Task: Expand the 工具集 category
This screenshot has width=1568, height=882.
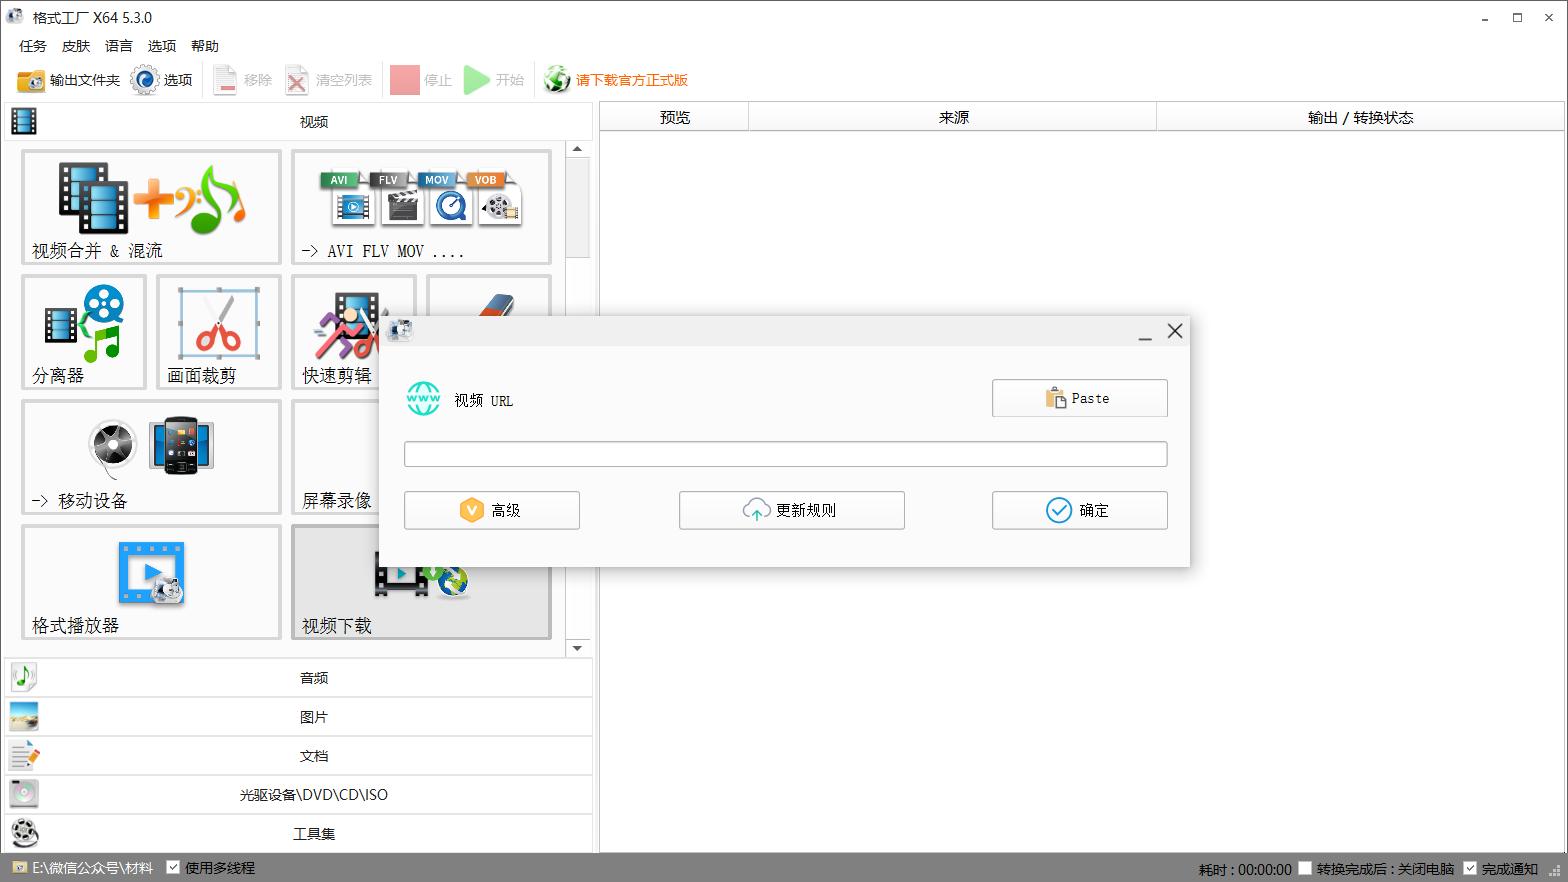Action: (299, 833)
